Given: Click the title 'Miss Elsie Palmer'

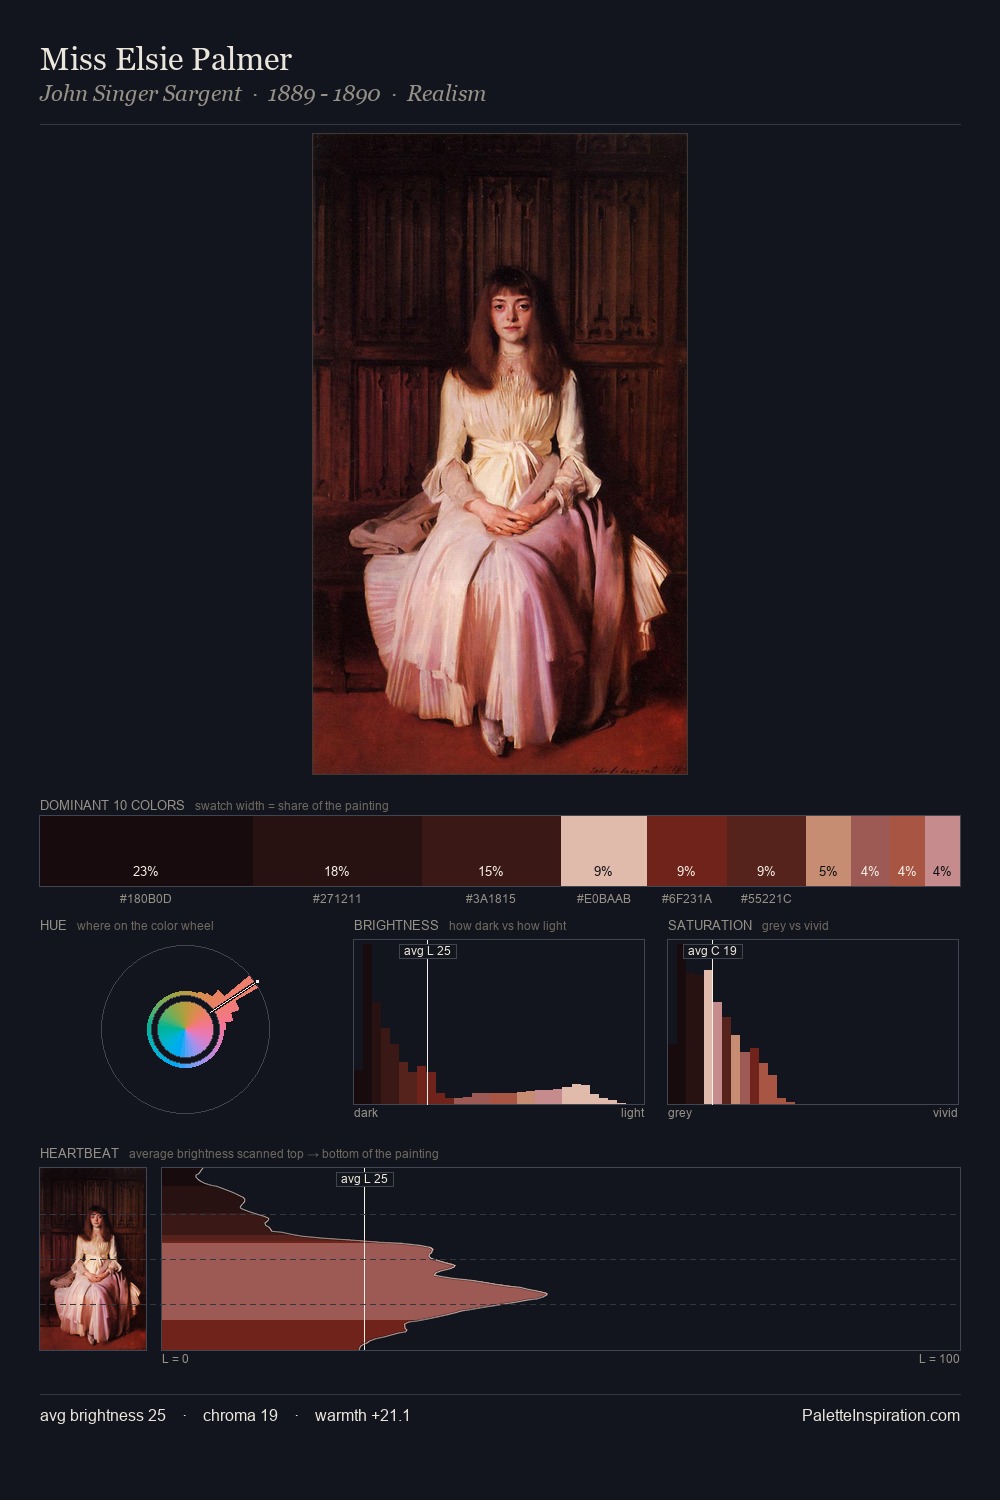Looking at the screenshot, I should coord(166,59).
